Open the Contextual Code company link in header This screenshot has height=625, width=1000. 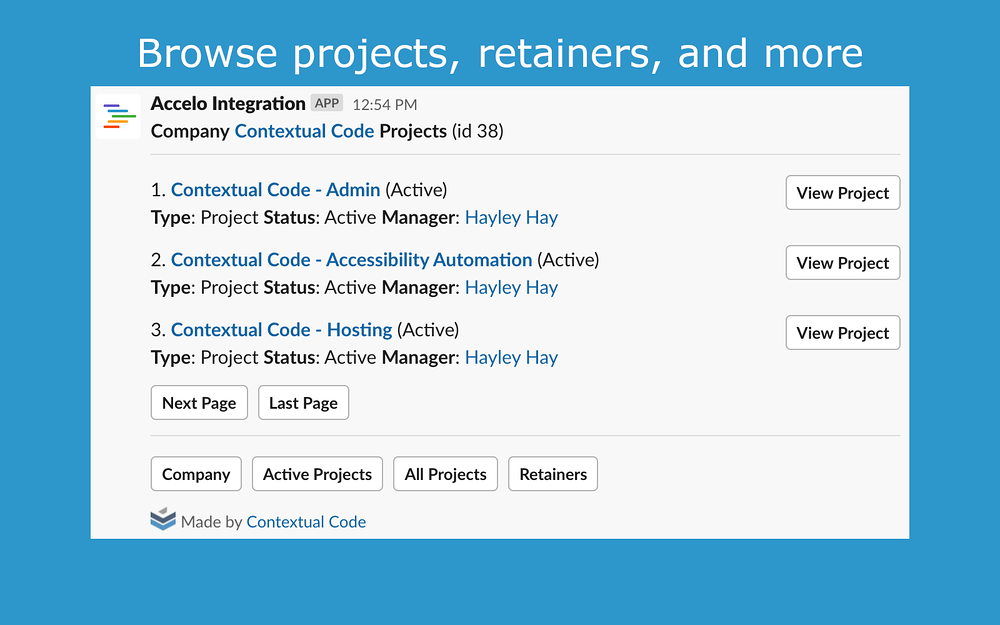click(304, 131)
